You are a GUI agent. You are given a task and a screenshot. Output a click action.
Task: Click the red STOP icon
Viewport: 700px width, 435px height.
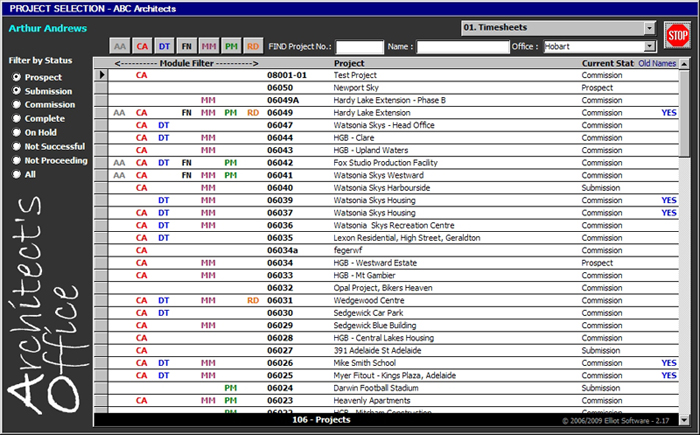point(677,36)
